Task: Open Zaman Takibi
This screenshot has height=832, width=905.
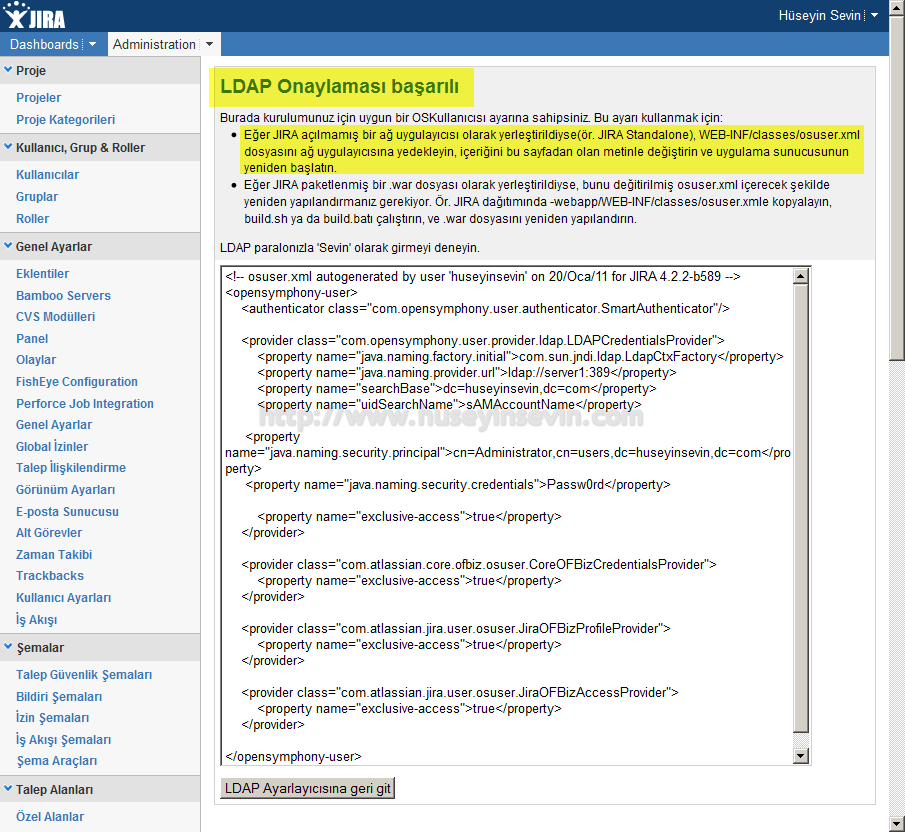Action: (54, 554)
